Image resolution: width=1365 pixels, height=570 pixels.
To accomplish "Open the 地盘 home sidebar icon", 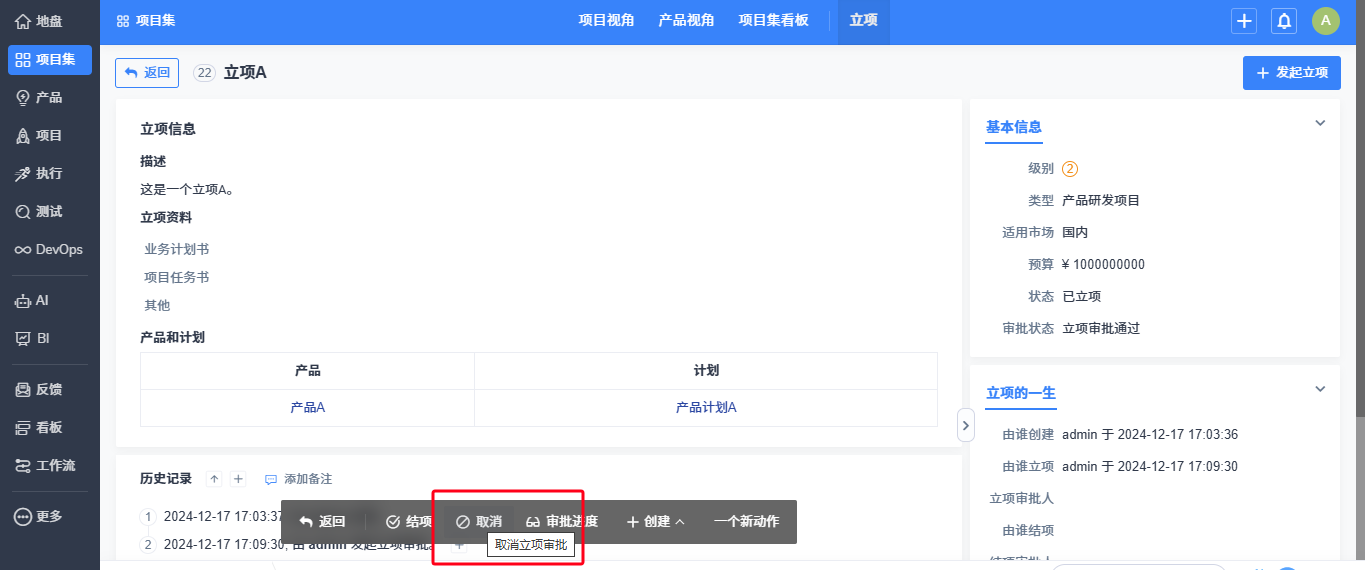I will click(x=22, y=21).
